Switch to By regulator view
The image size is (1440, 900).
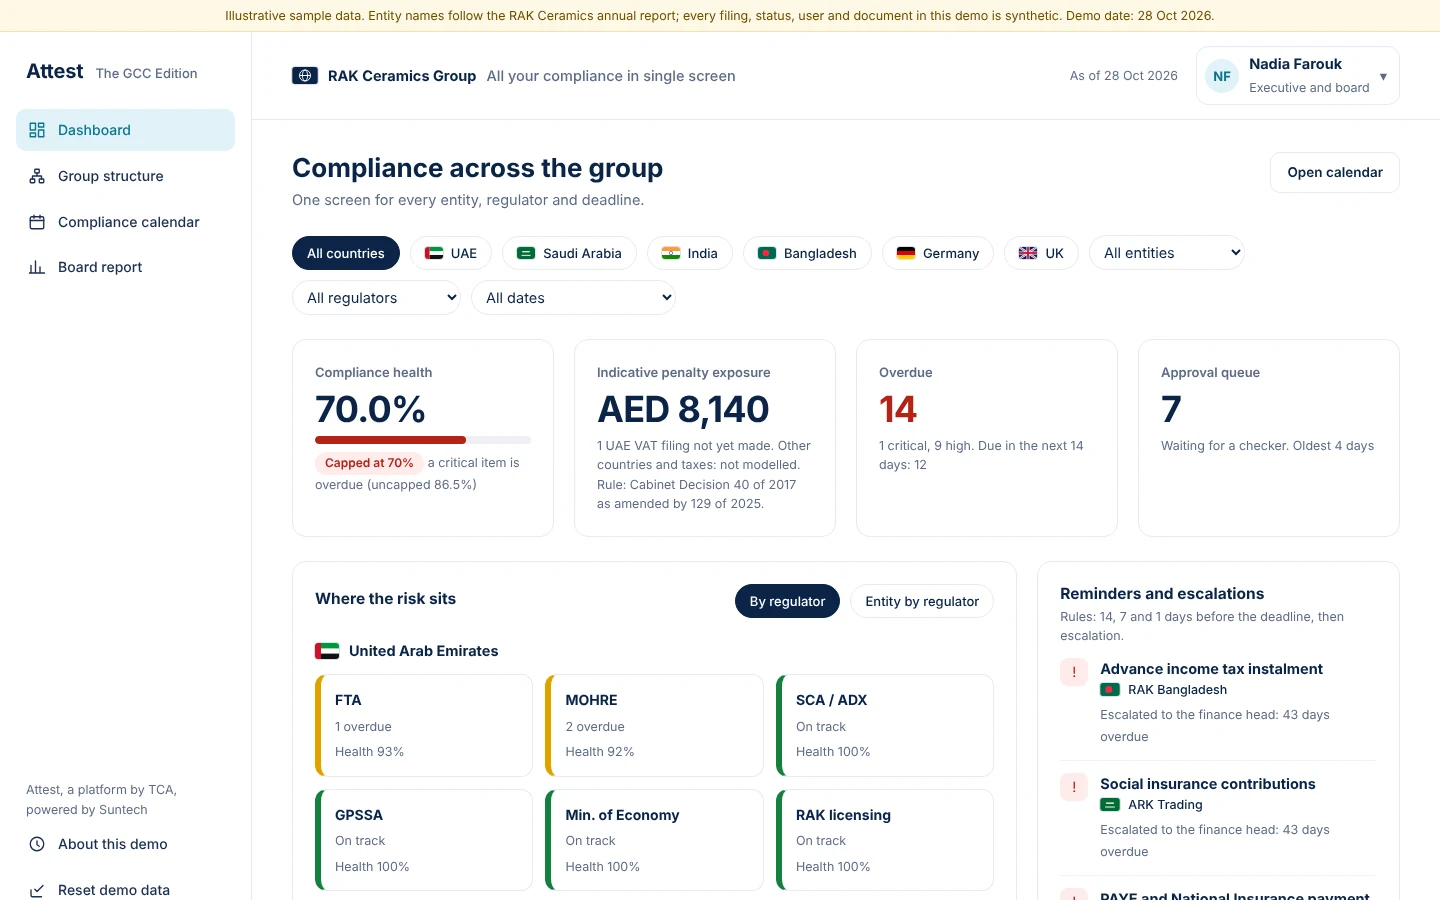click(787, 601)
